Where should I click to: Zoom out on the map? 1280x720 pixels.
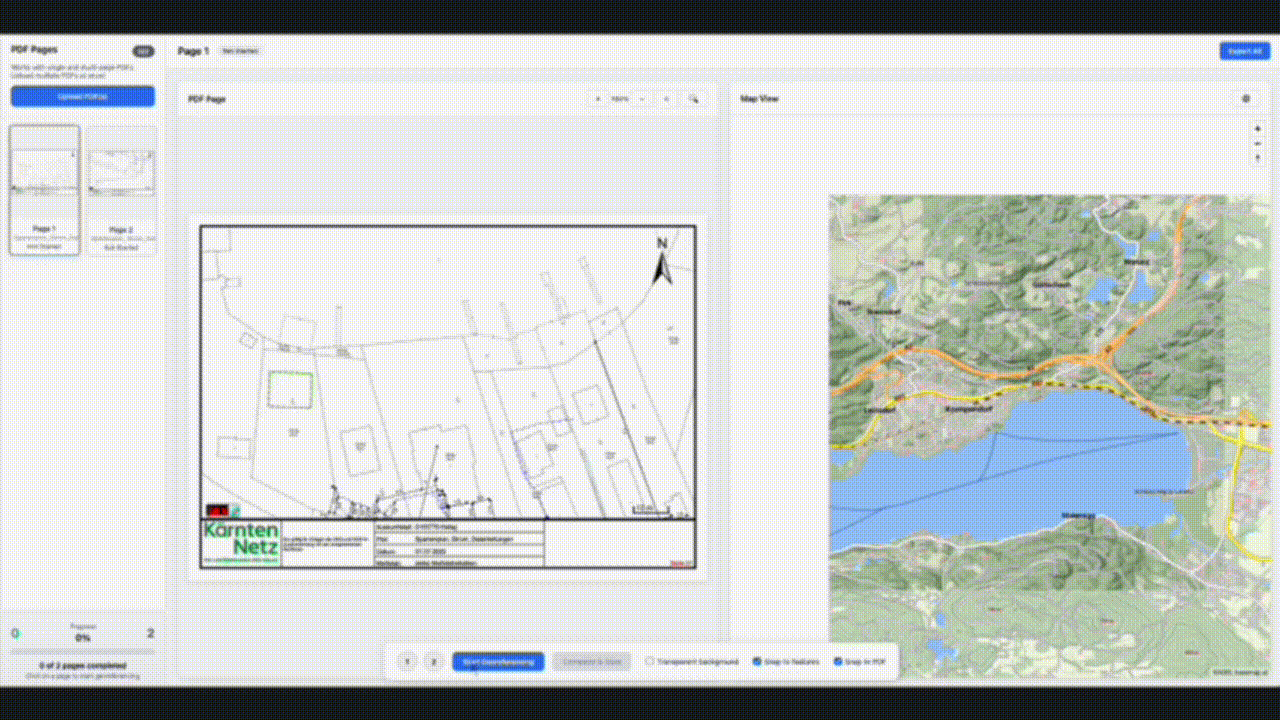coord(1258,144)
